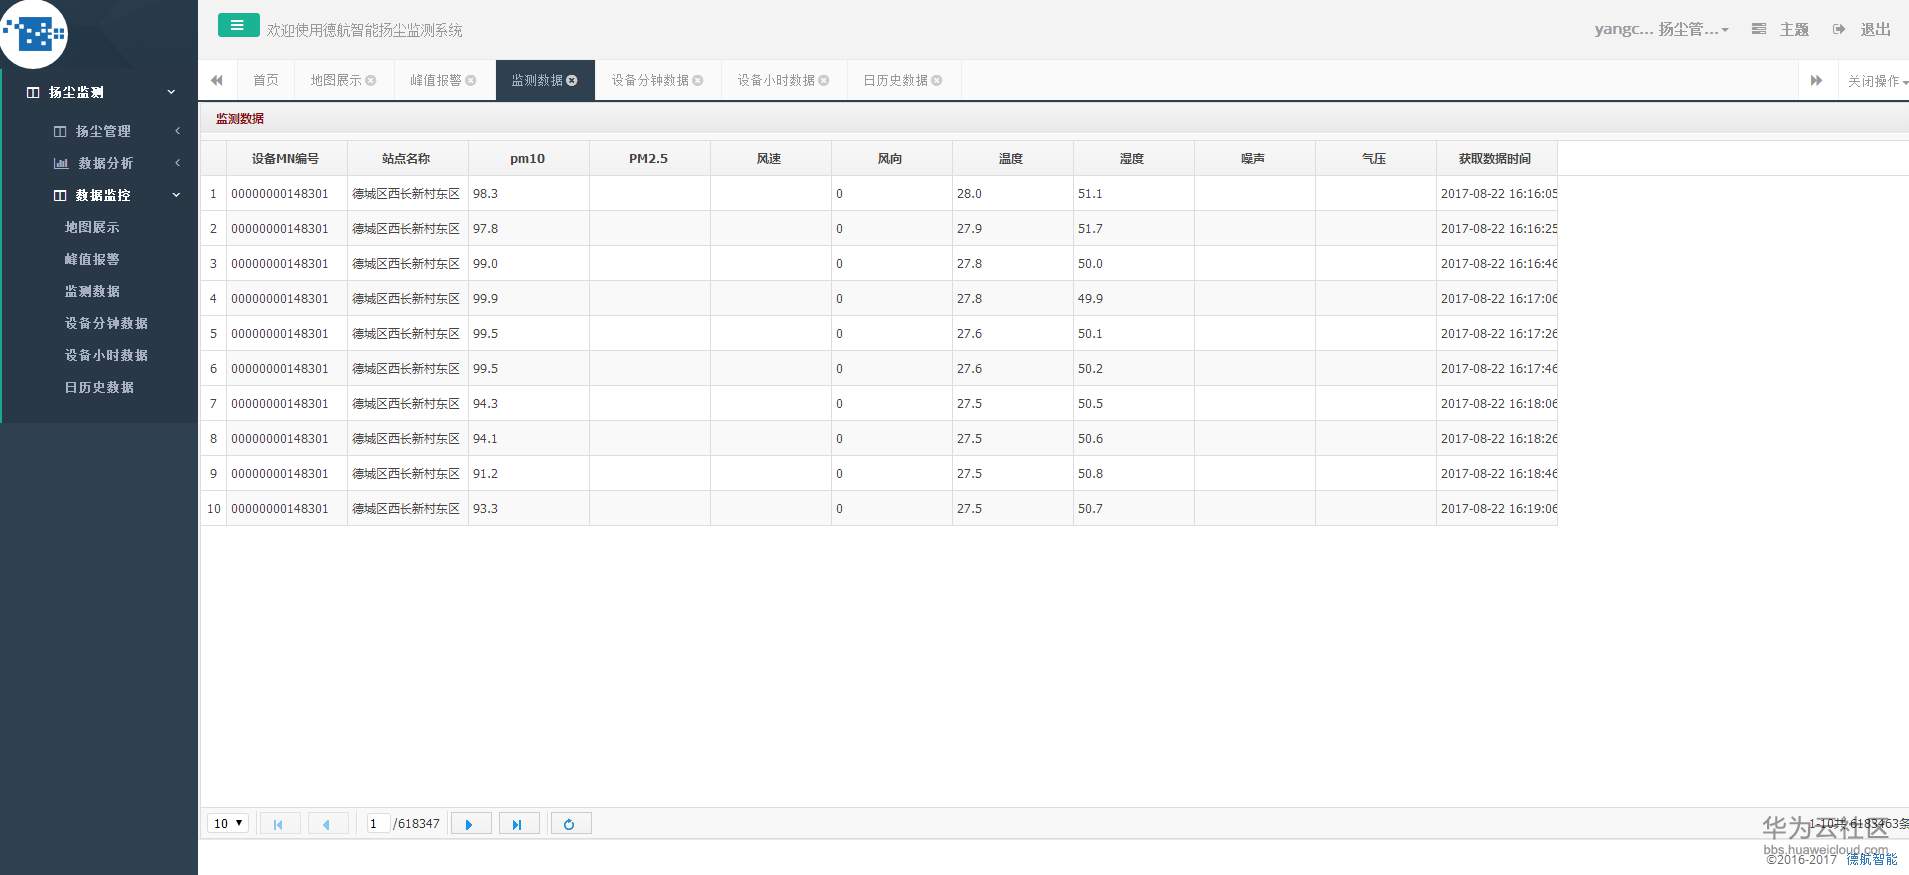Close the 地图展示 tab
The height and width of the screenshot is (875, 1909).
click(x=371, y=81)
